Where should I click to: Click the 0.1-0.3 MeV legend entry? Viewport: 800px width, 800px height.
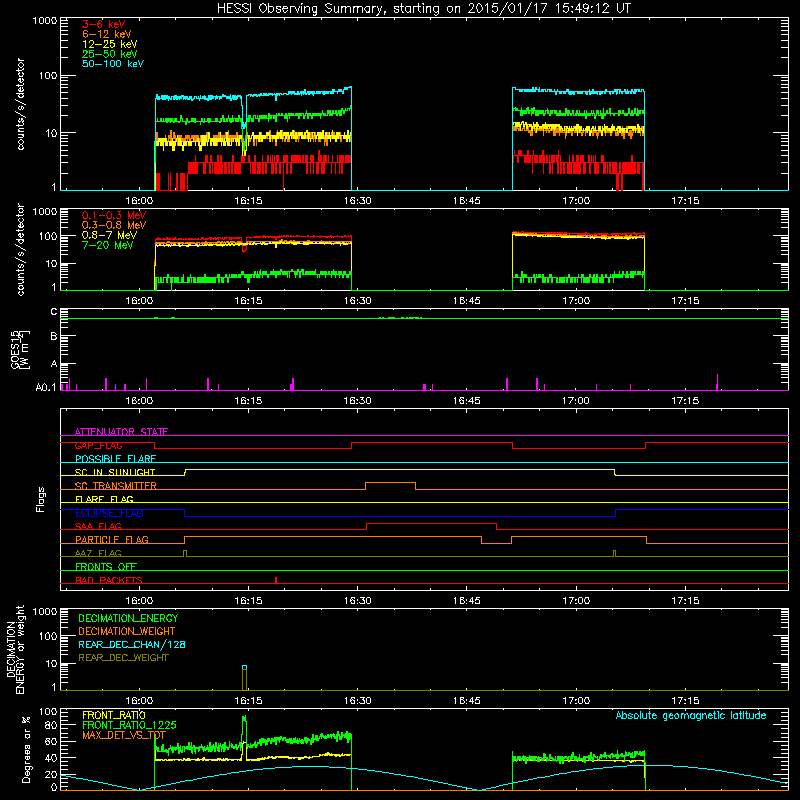tap(114, 215)
